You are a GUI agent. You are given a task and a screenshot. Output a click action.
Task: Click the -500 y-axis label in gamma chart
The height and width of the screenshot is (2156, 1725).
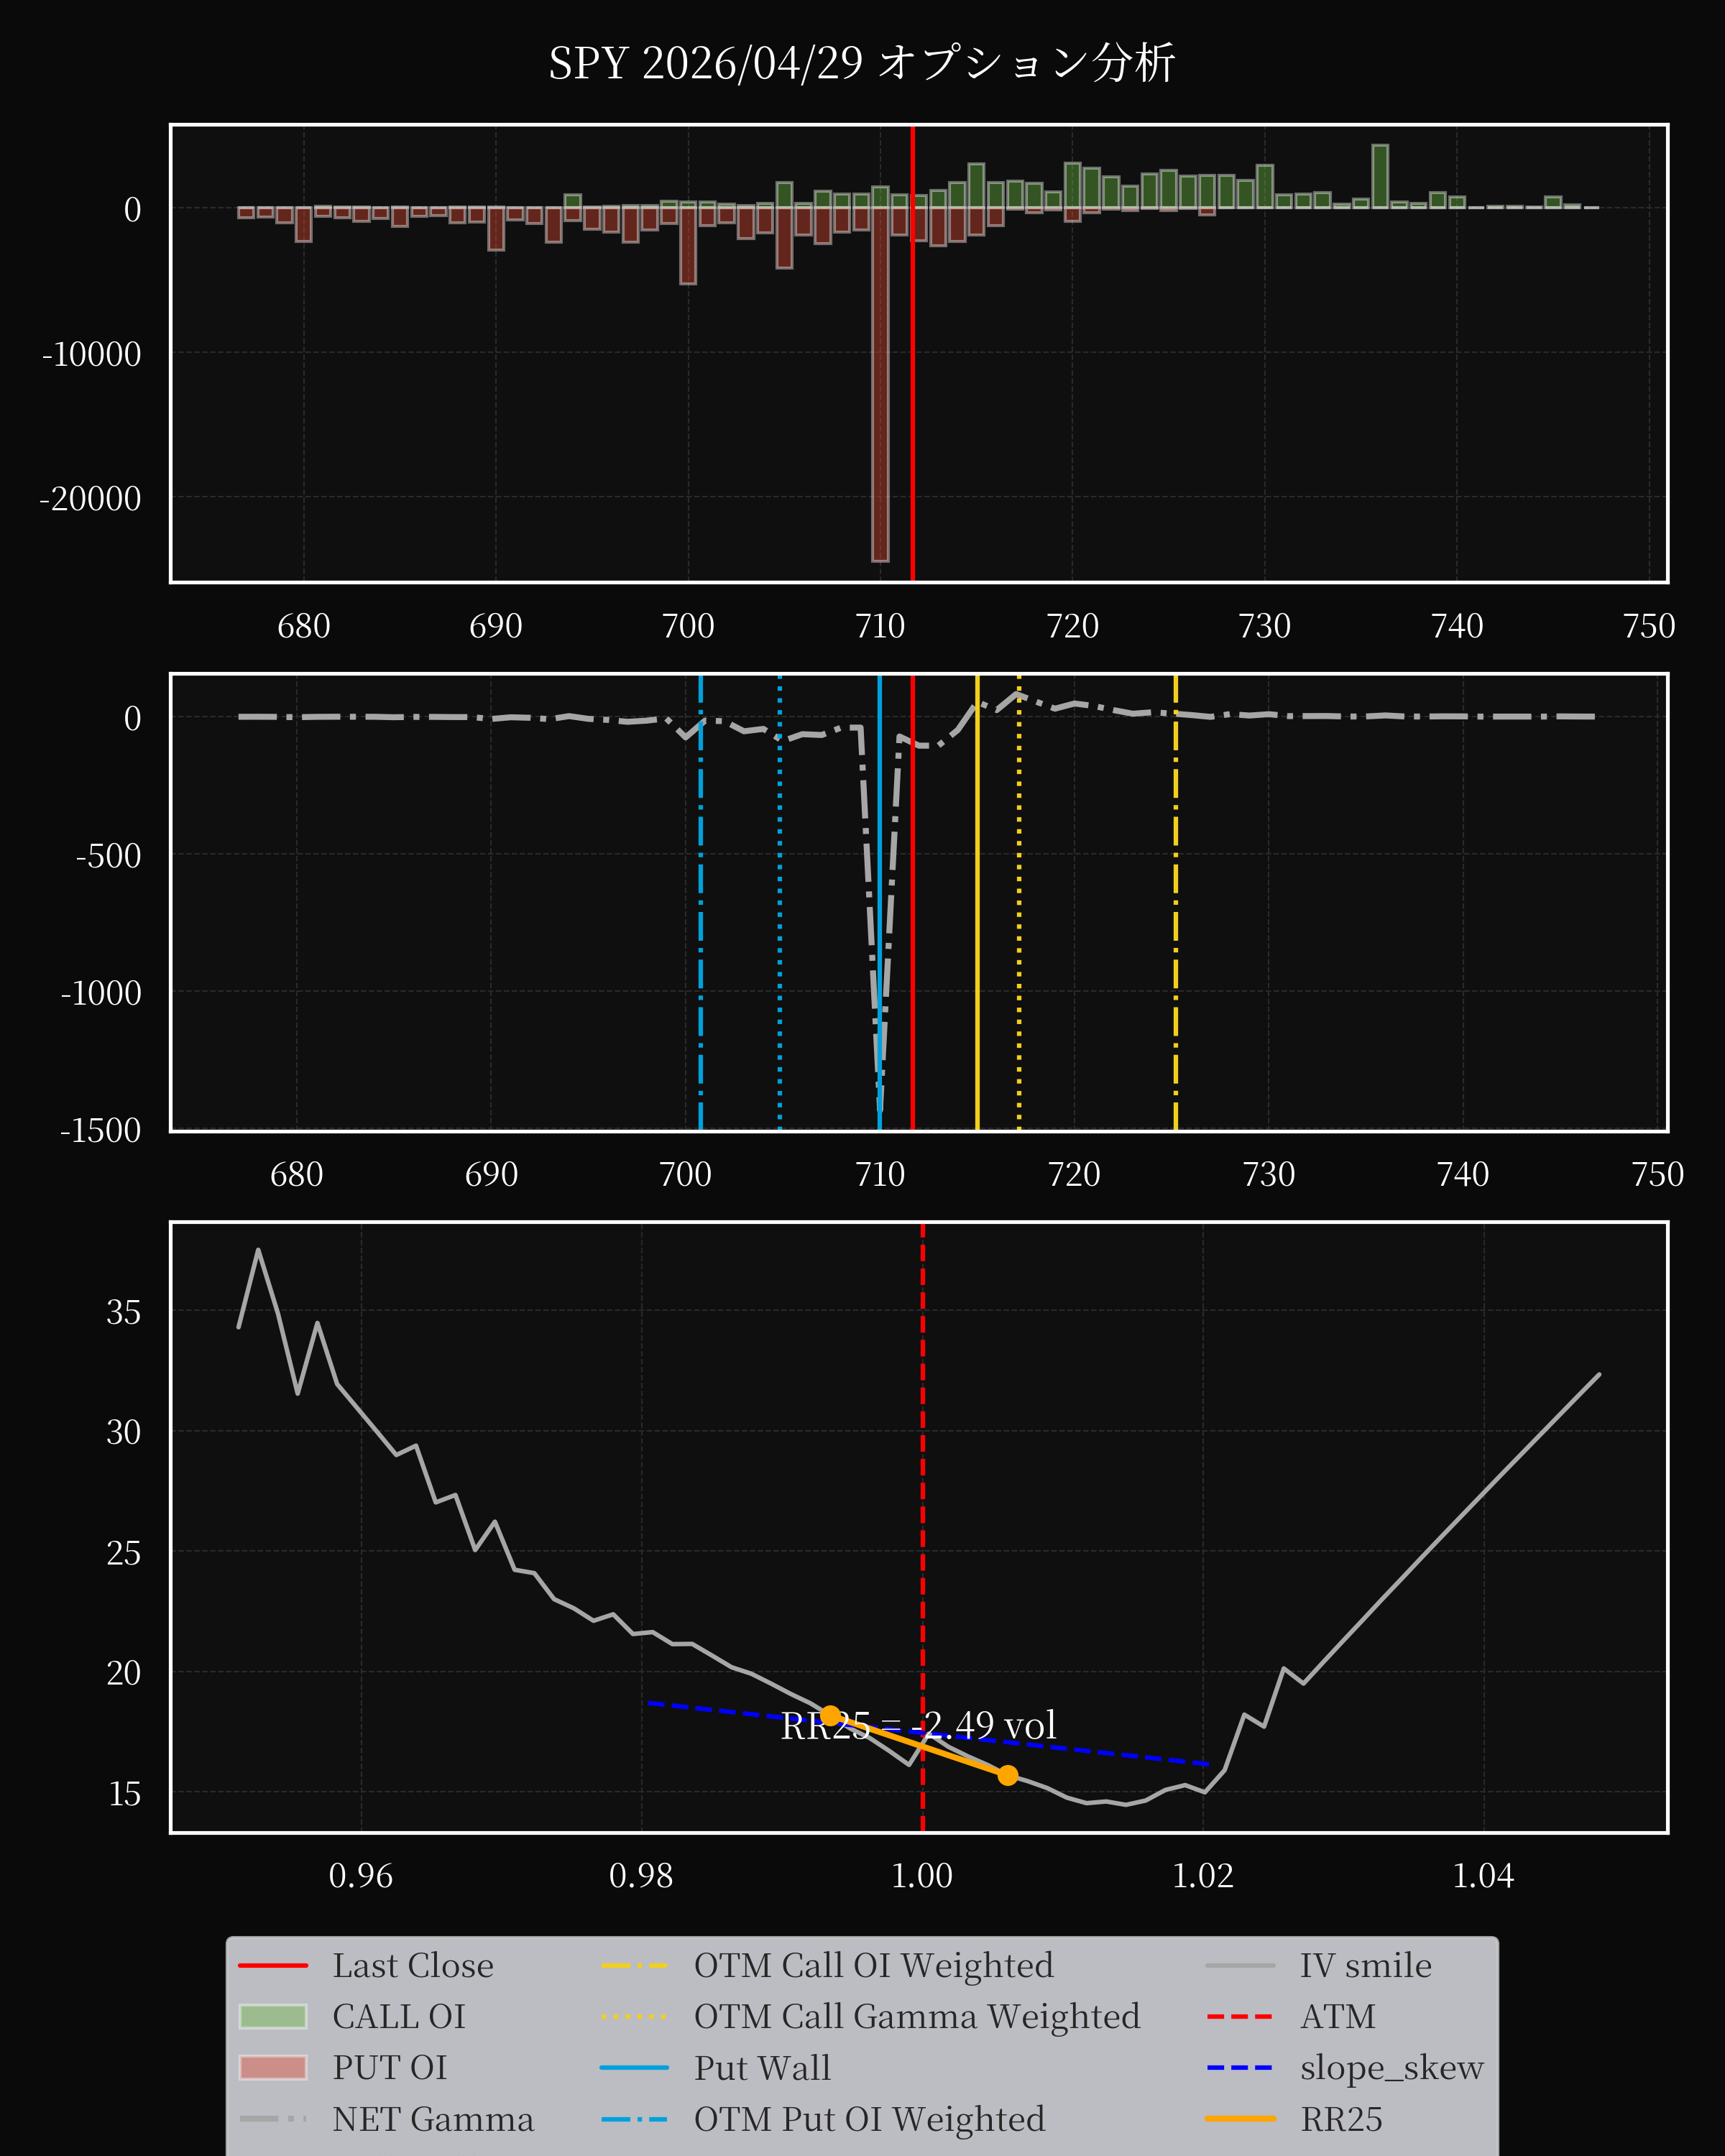pyautogui.click(x=108, y=856)
